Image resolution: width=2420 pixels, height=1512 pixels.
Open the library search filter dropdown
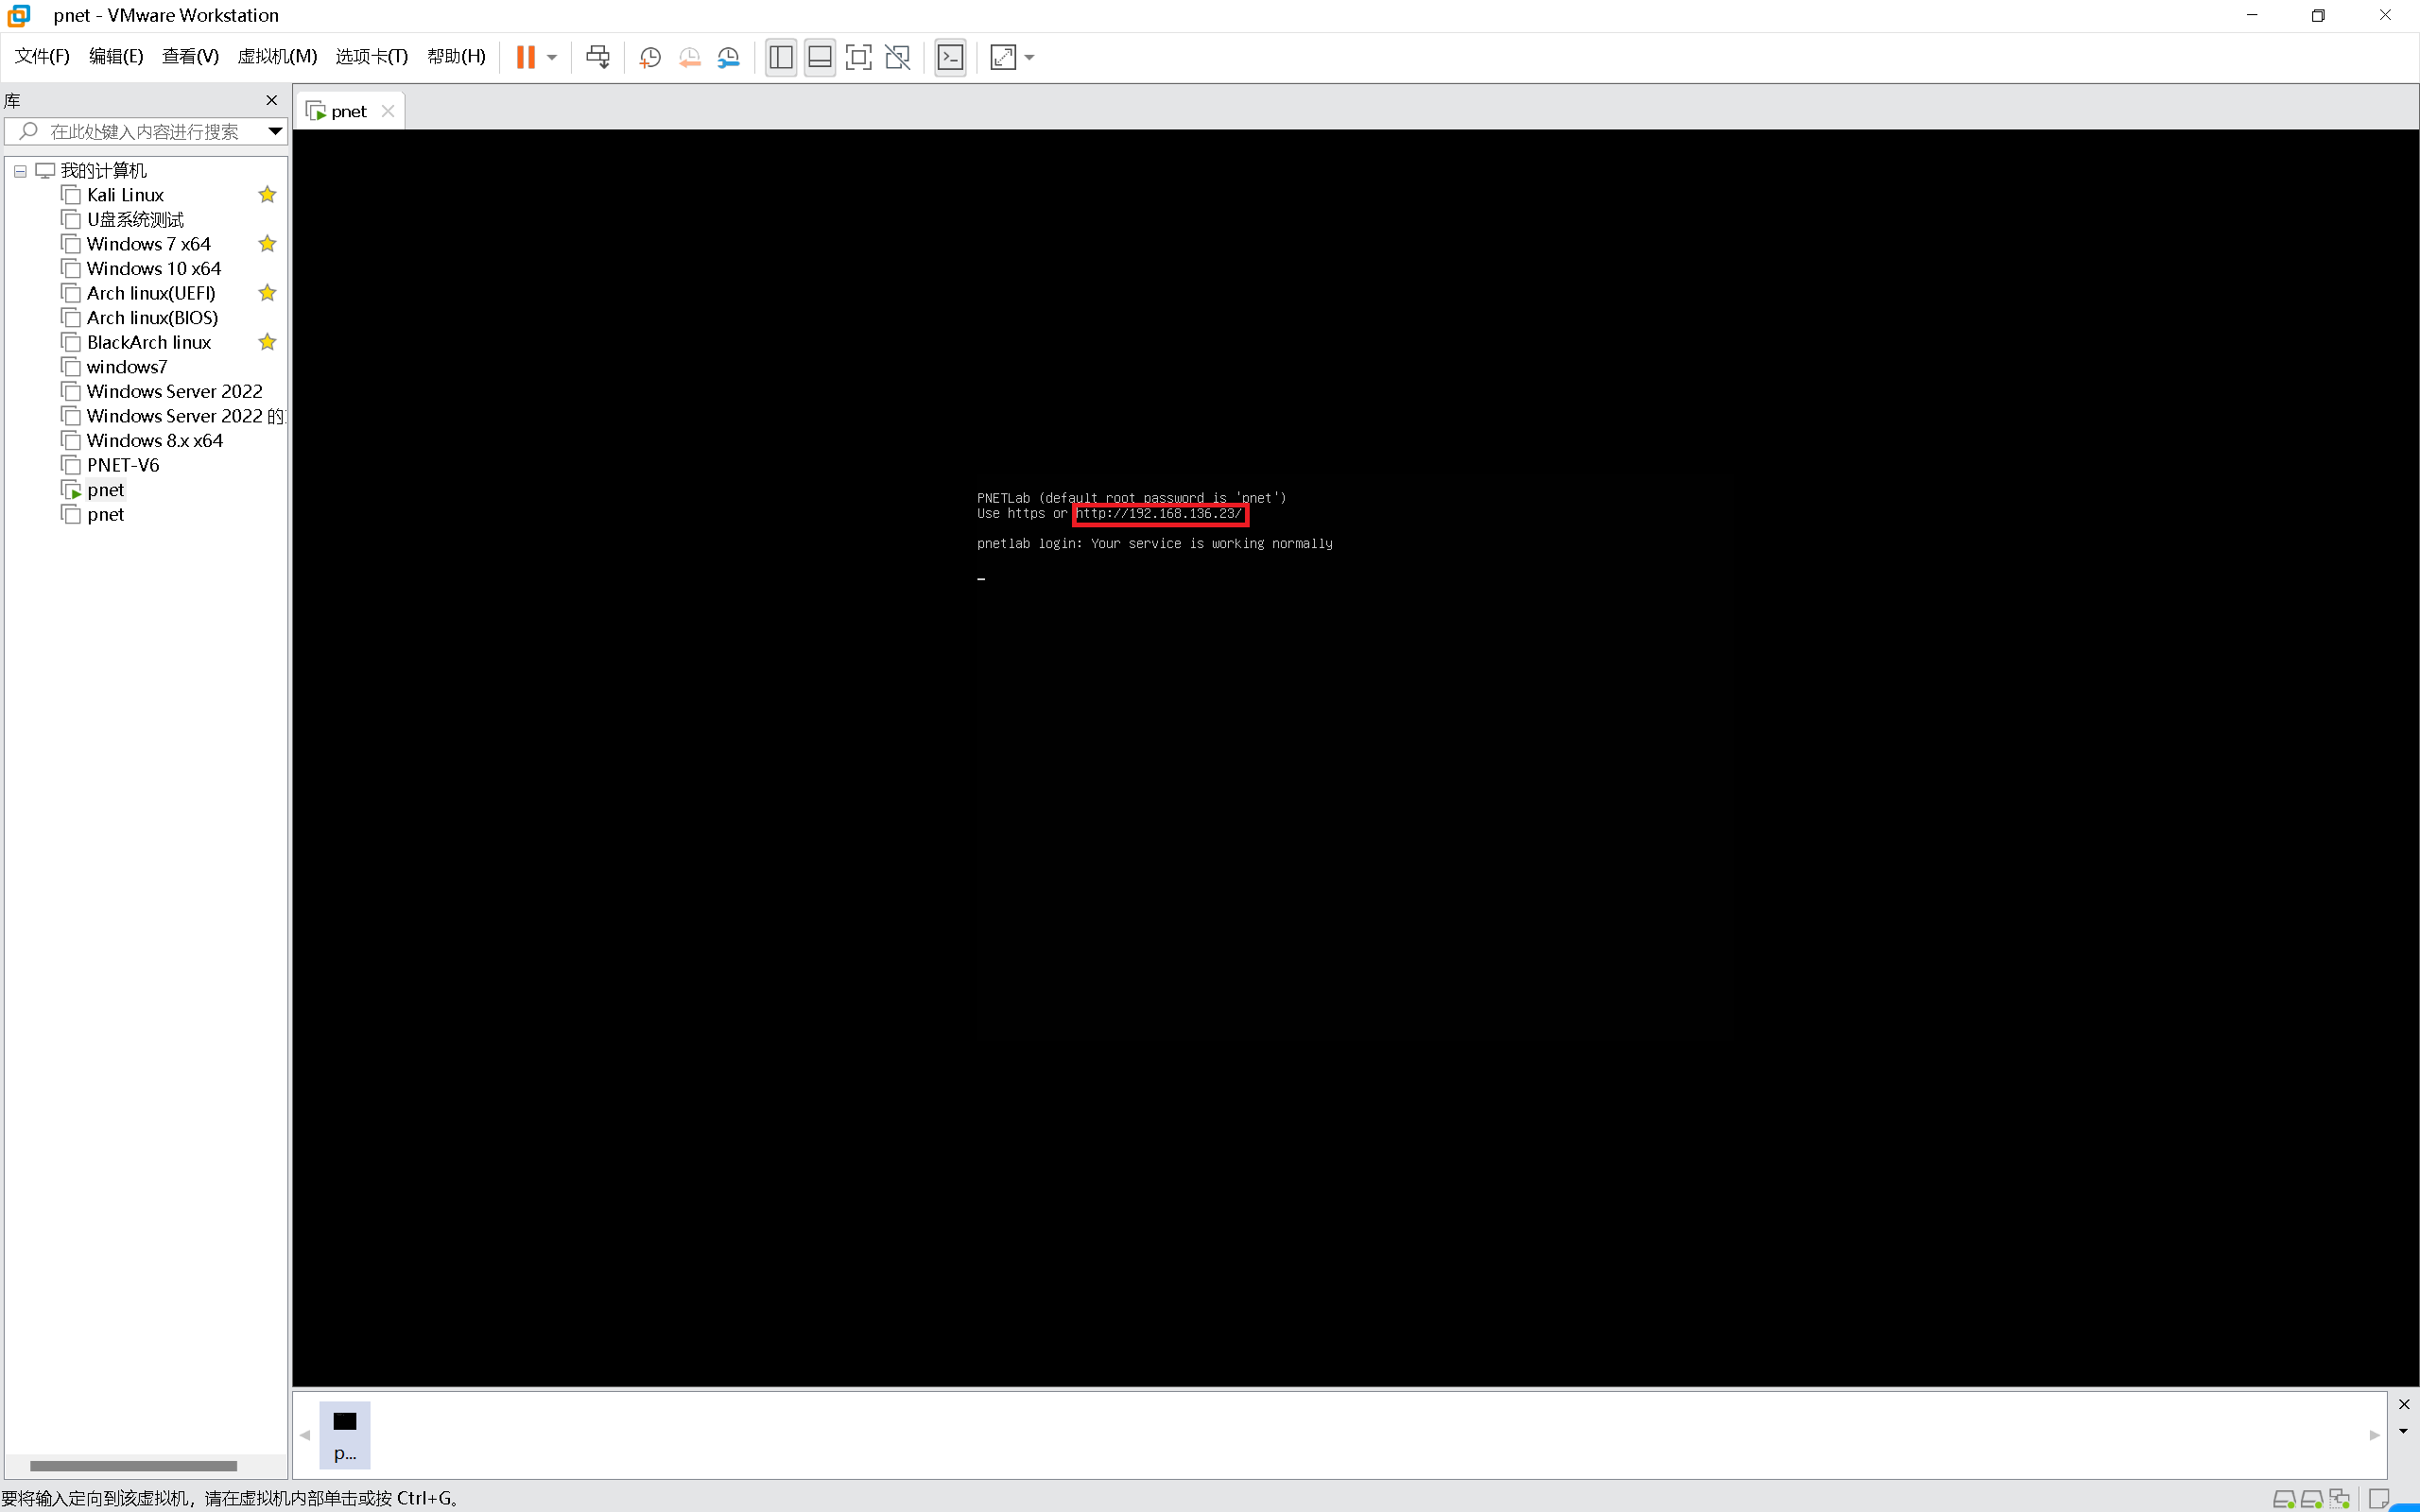(275, 131)
